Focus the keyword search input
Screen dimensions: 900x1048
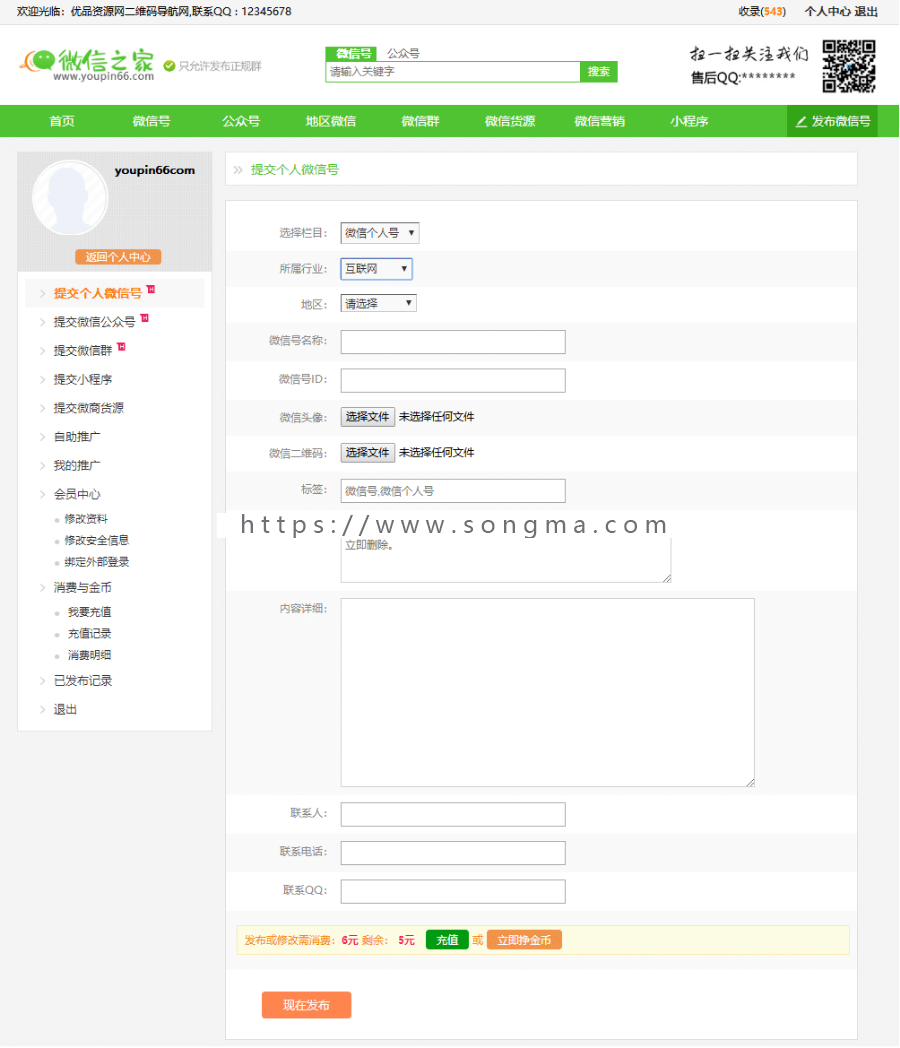pyautogui.click(x=453, y=72)
